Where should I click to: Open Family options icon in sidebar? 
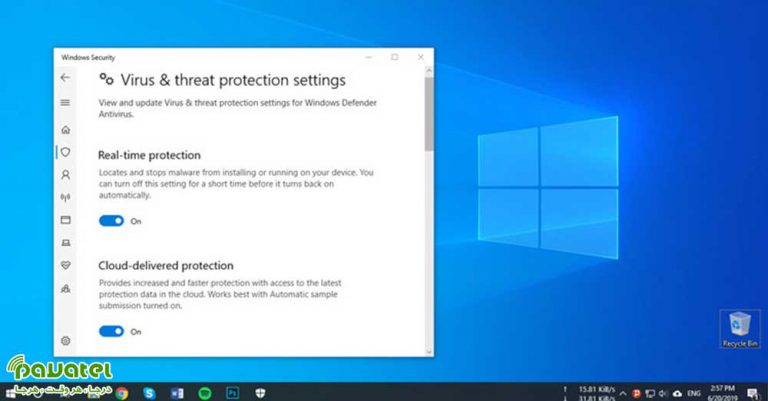[66, 288]
